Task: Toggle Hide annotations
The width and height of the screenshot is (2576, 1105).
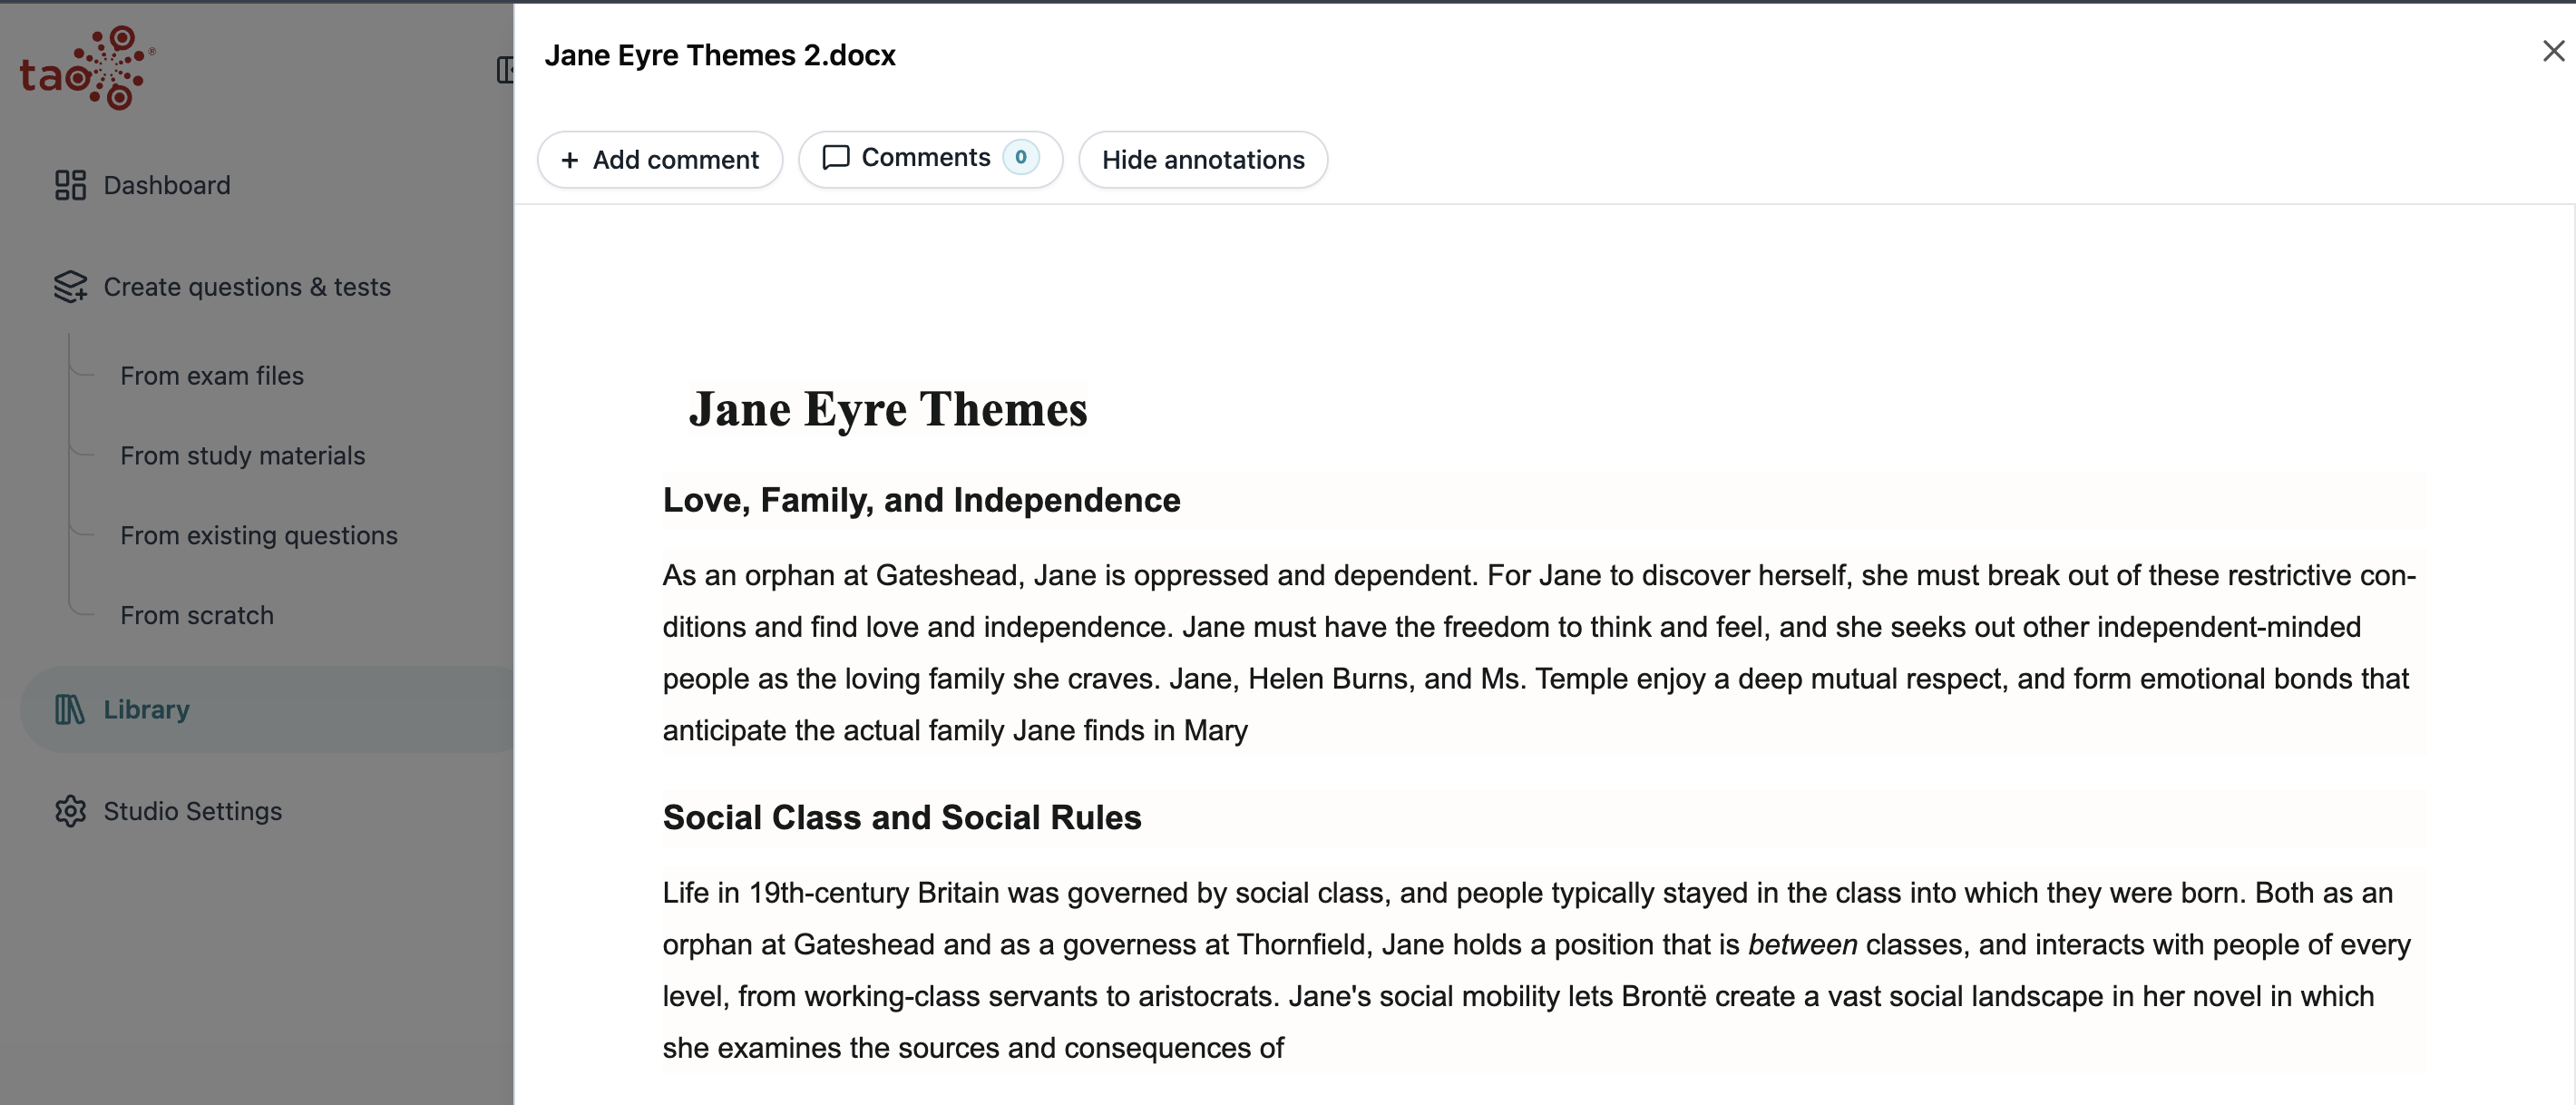Action: point(1203,159)
